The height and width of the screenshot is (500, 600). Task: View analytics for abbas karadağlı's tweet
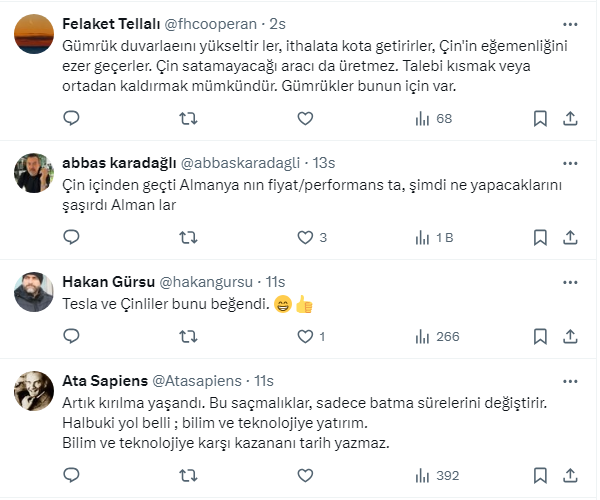[434, 238]
